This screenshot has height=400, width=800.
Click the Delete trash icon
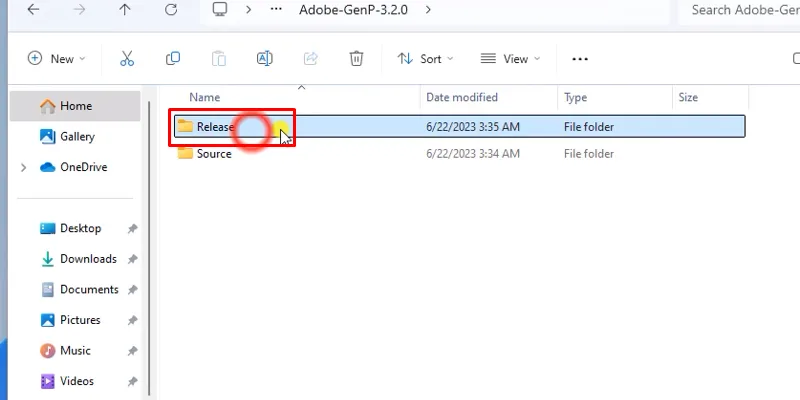pyautogui.click(x=356, y=59)
